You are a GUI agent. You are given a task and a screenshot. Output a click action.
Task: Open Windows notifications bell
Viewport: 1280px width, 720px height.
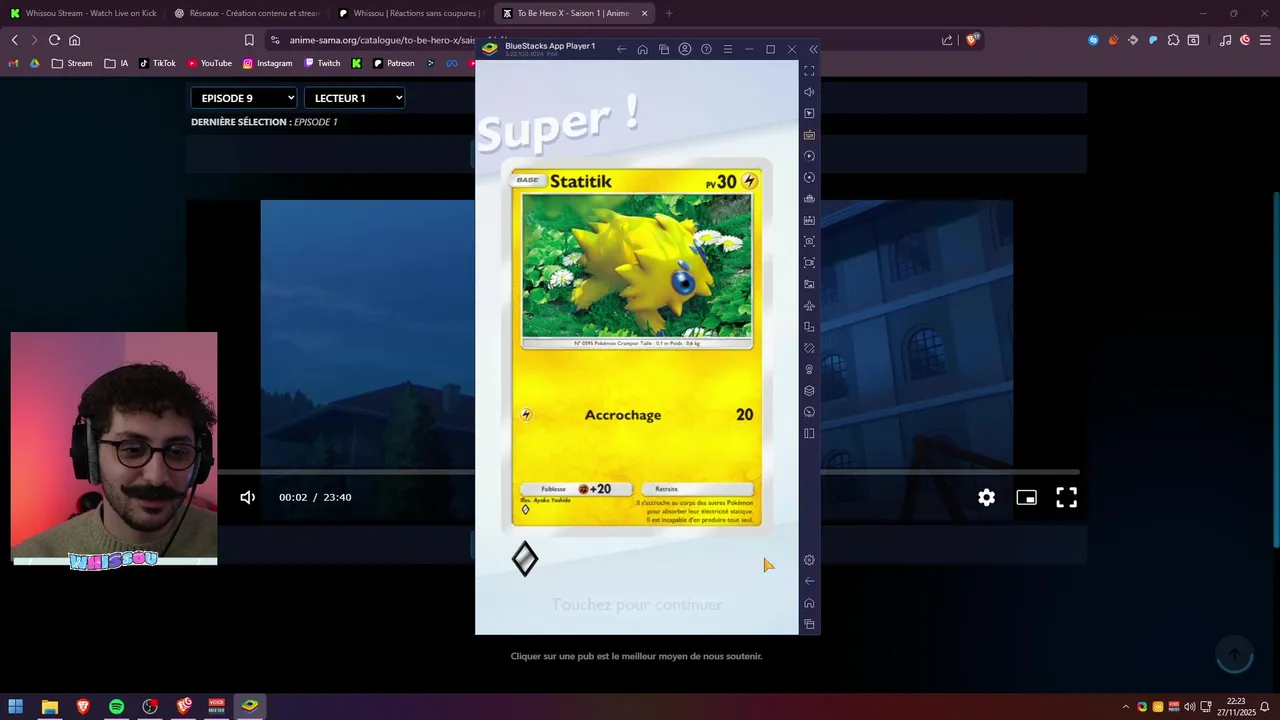(1264, 706)
